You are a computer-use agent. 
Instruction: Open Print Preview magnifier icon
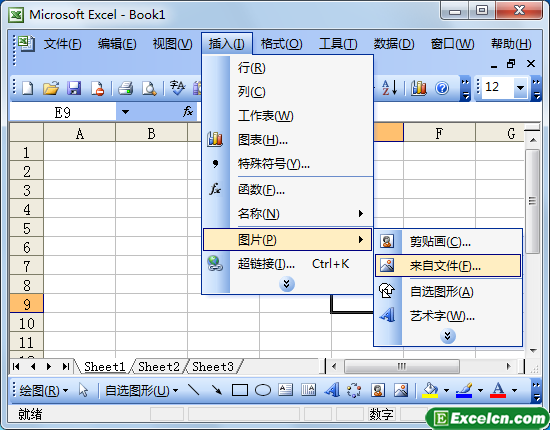click(x=149, y=88)
